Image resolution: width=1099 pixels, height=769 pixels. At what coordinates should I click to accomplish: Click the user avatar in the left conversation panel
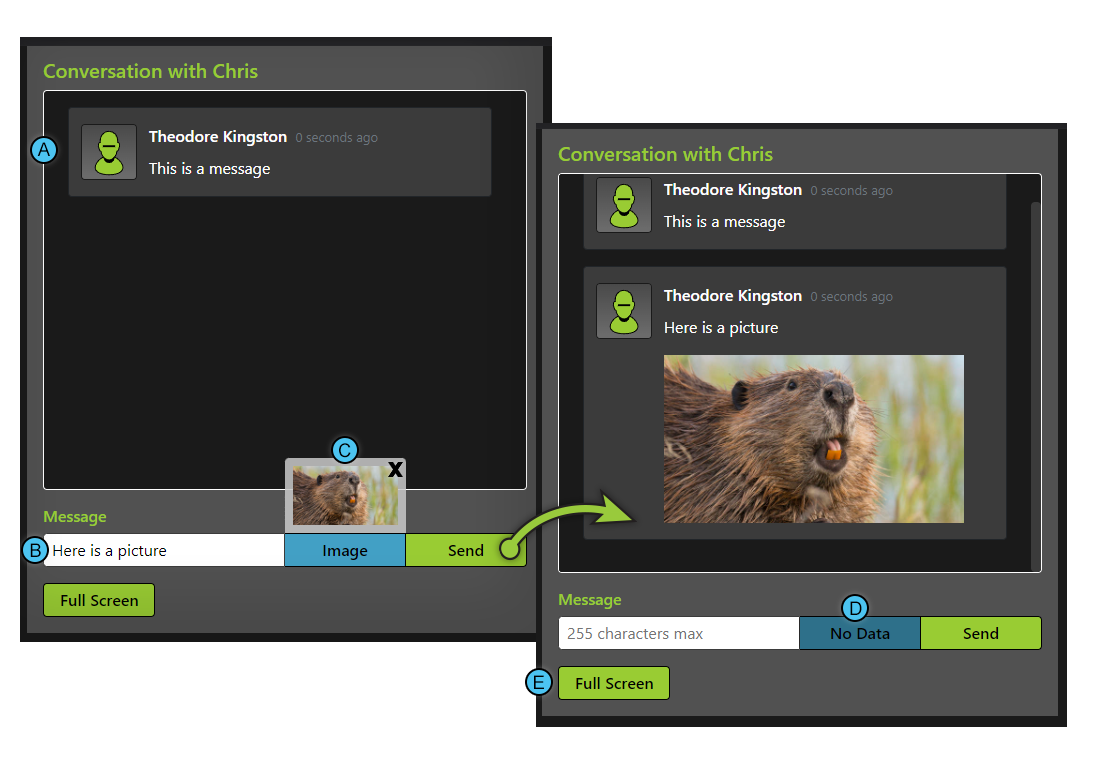click(x=109, y=152)
